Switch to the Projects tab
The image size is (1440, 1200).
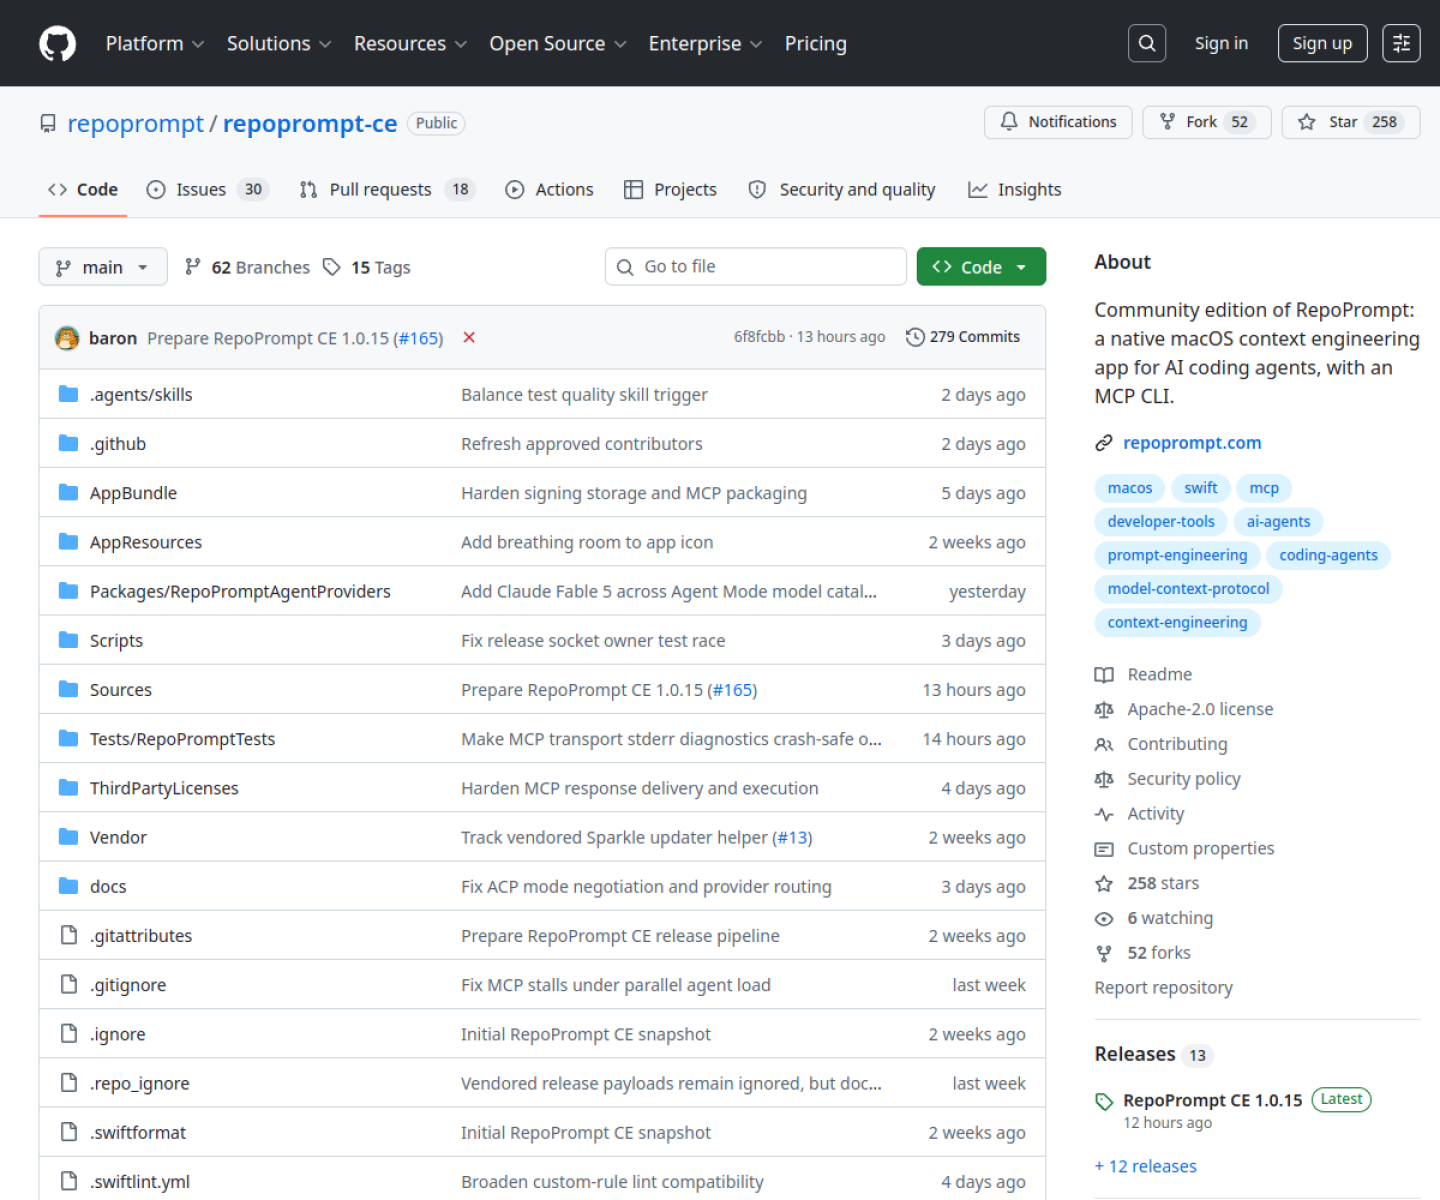point(670,189)
